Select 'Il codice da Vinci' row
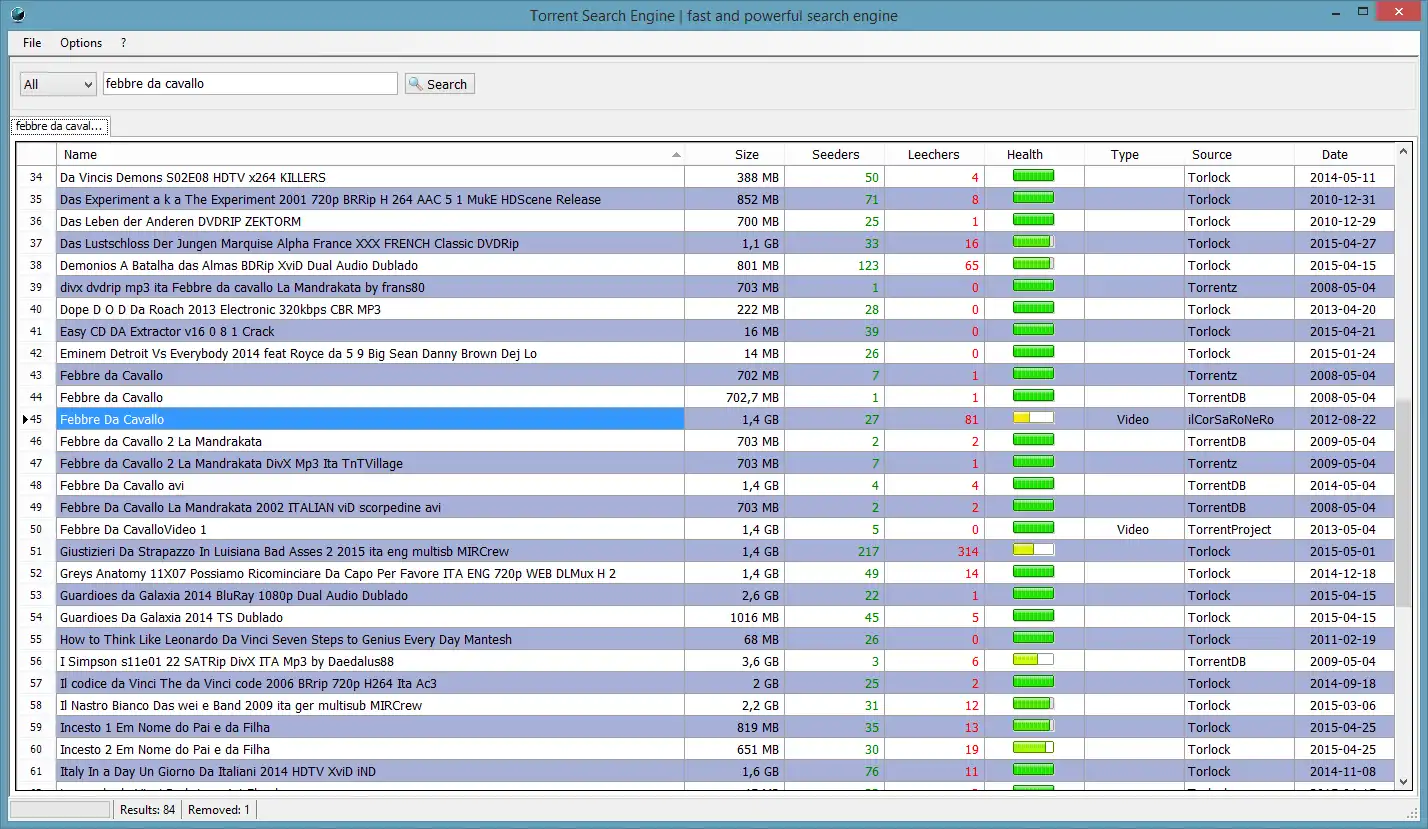This screenshot has width=1428, height=829. (x=706, y=683)
